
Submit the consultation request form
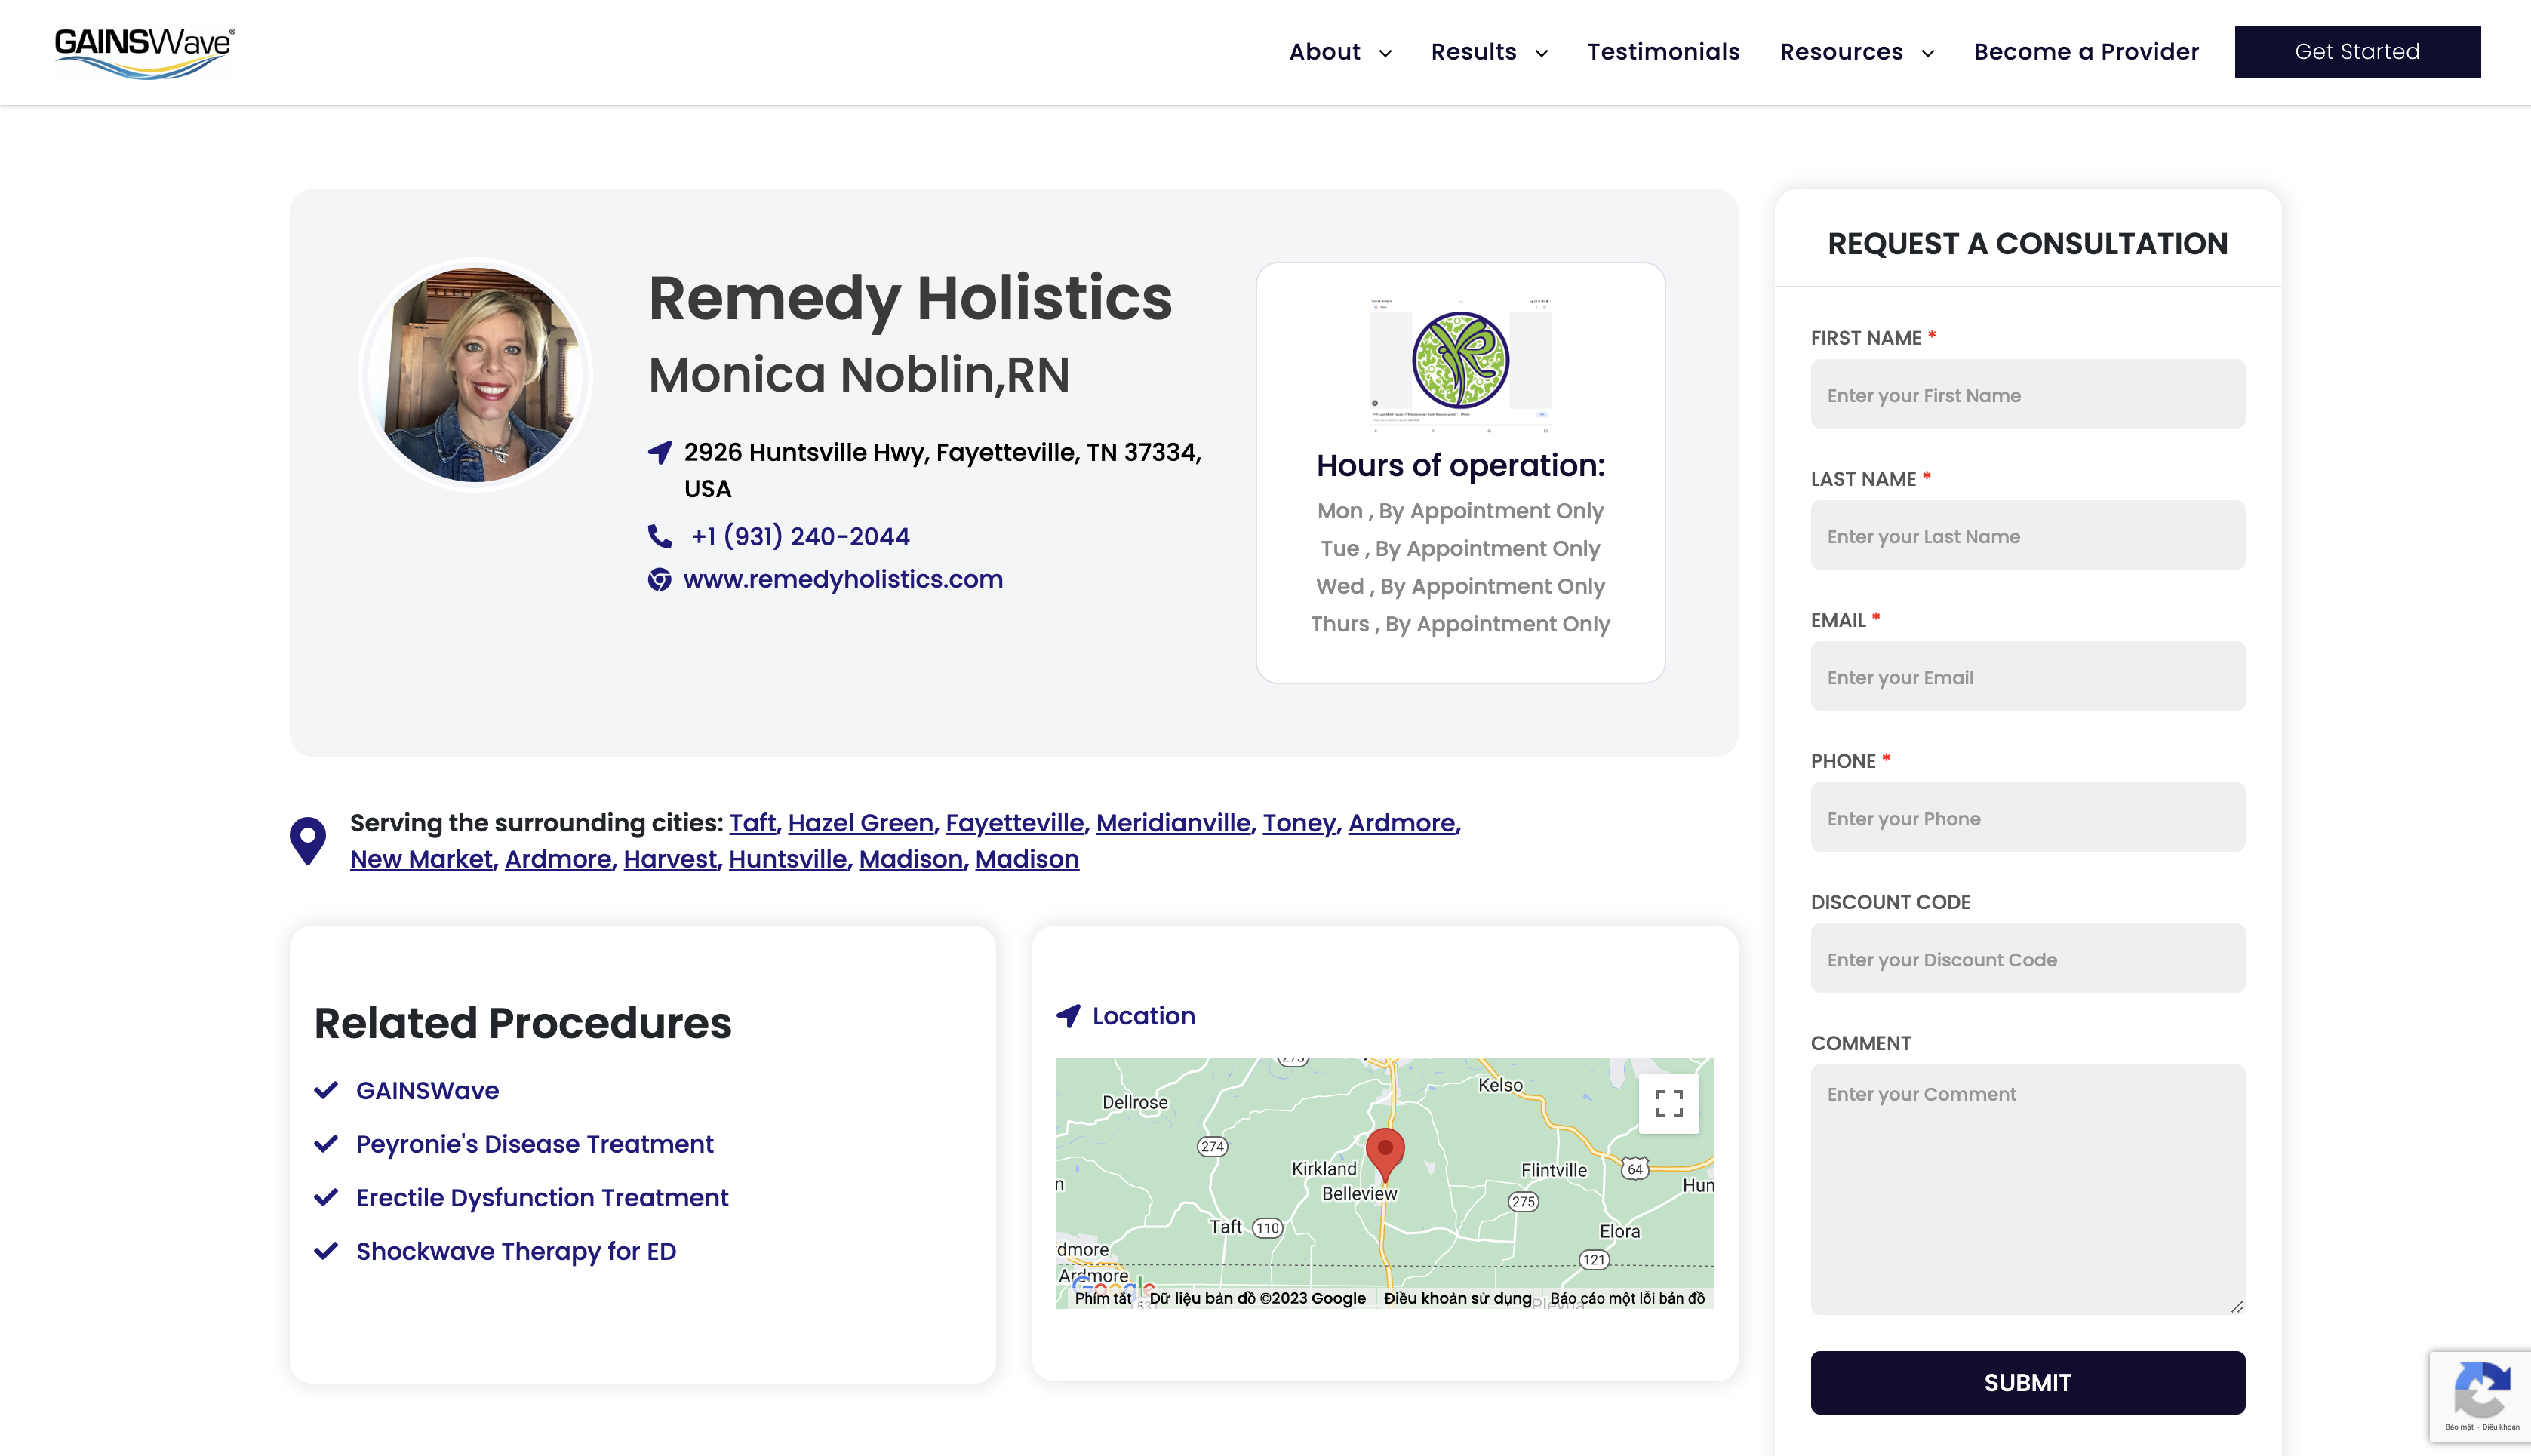coord(2027,1382)
